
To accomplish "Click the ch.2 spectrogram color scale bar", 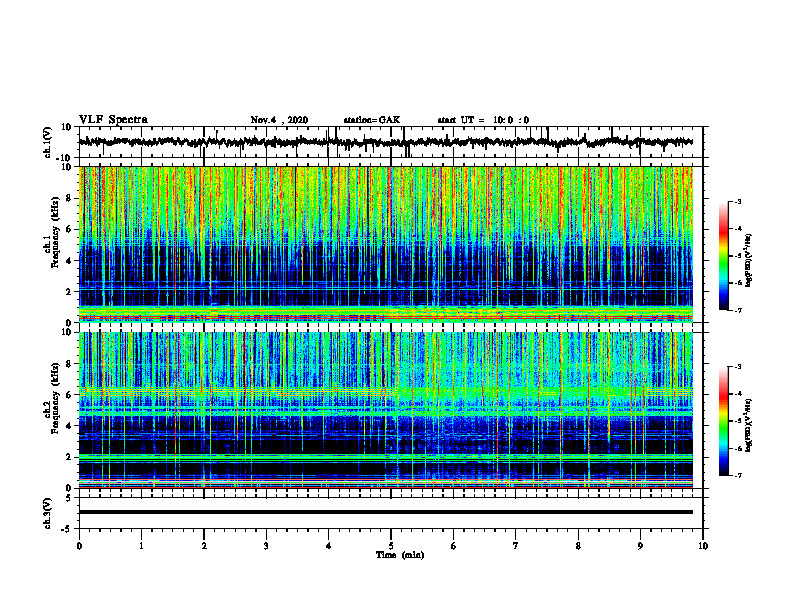I will click(x=723, y=421).
